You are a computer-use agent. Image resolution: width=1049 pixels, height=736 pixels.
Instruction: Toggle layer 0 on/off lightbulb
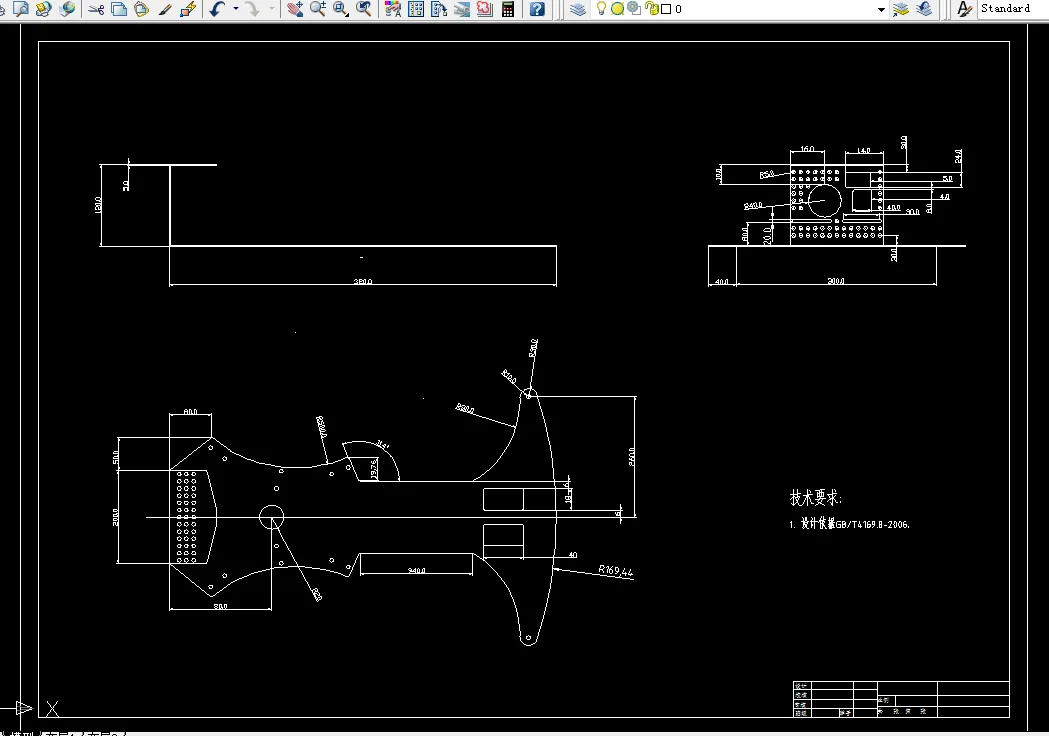[x=601, y=9]
